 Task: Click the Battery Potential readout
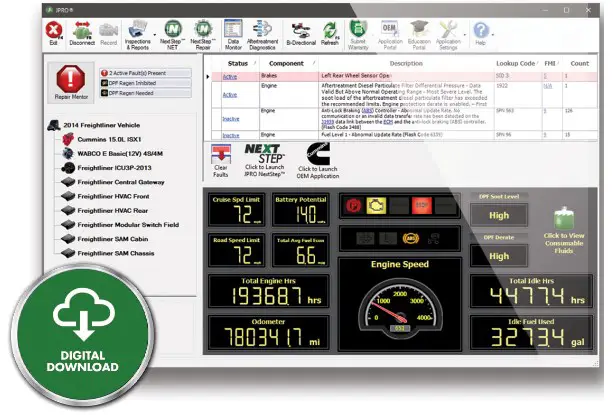coord(300,210)
